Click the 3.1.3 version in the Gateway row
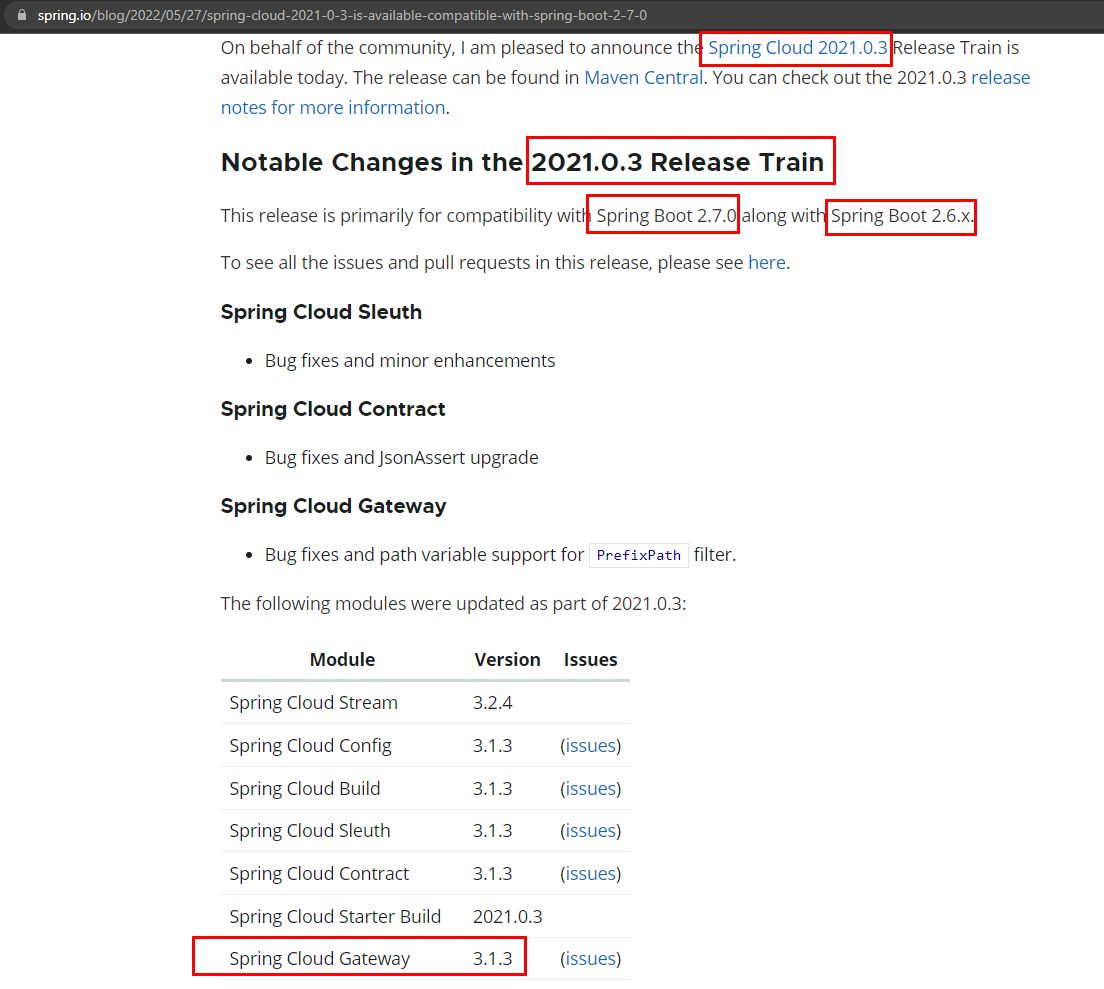Screen dimensions: 1104x989 click(492, 959)
